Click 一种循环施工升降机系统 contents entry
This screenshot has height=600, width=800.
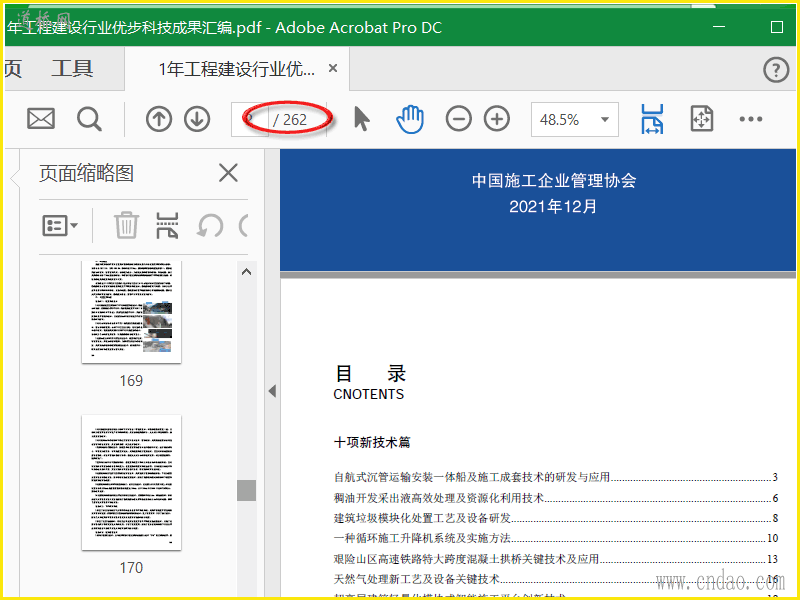(556, 538)
